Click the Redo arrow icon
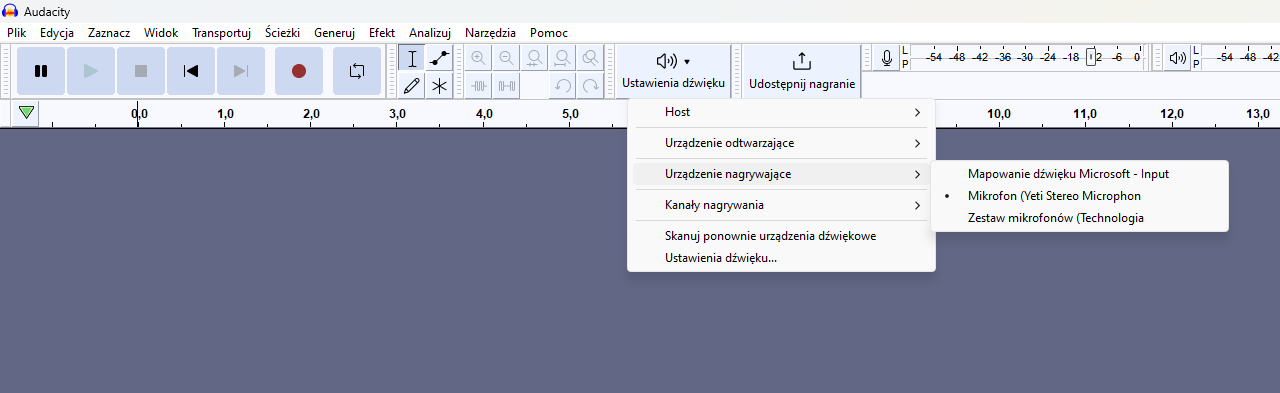This screenshot has height=393, width=1280. 591,86
